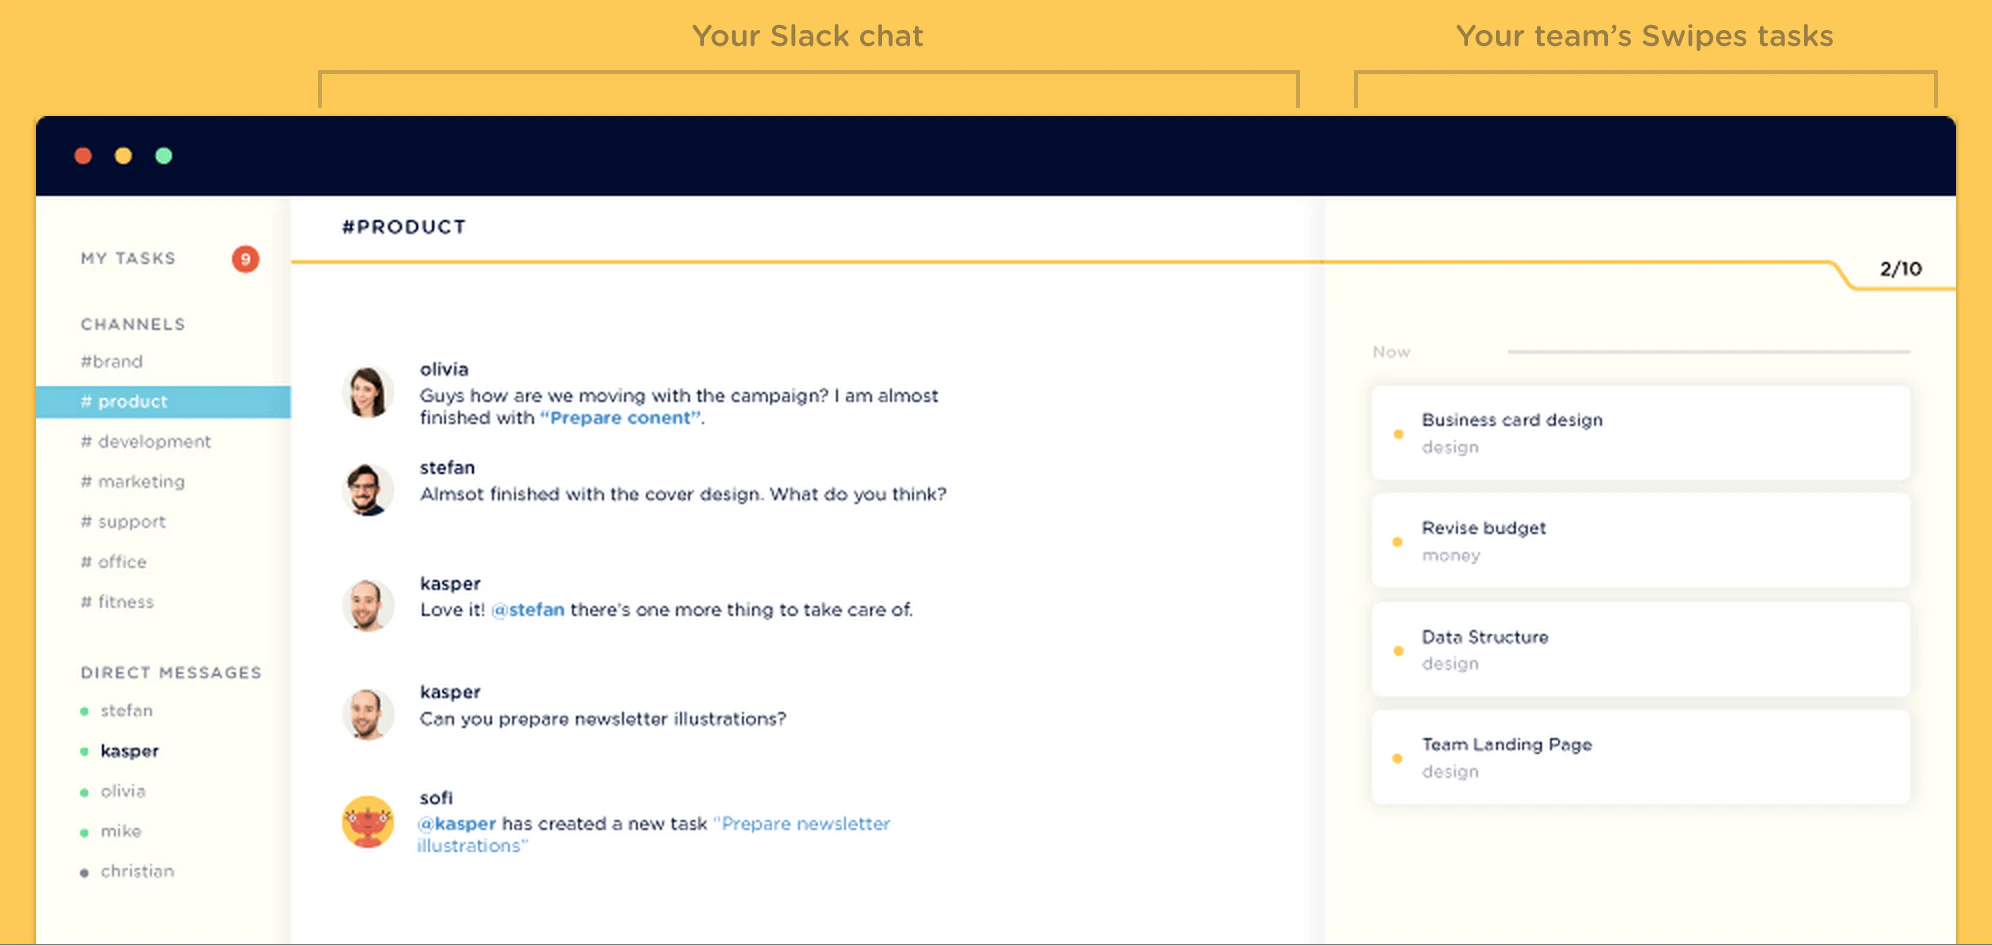
Task: Open the Data Structure task card
Action: click(1641, 649)
